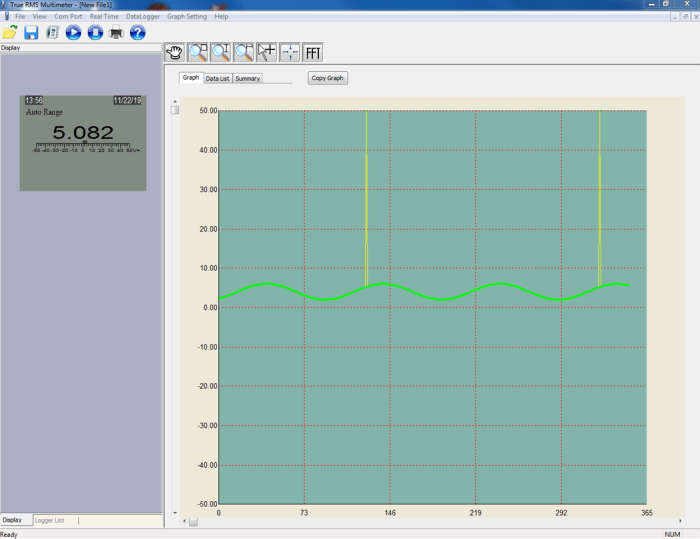Minimize the inner document window
The image size is (700, 539).
675,17
